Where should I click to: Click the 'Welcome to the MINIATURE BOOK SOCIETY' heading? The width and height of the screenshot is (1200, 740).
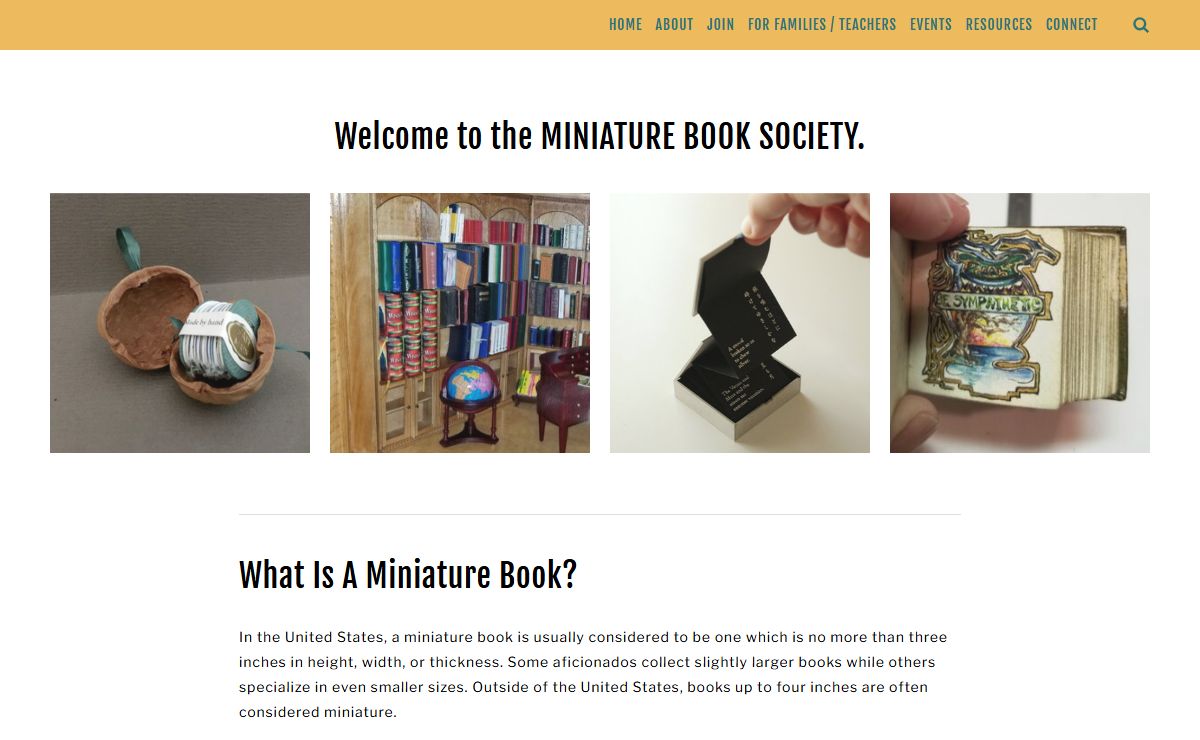click(599, 136)
